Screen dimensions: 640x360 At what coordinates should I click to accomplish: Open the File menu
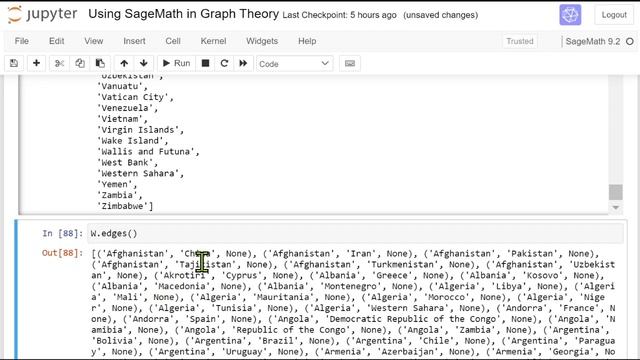point(22,41)
